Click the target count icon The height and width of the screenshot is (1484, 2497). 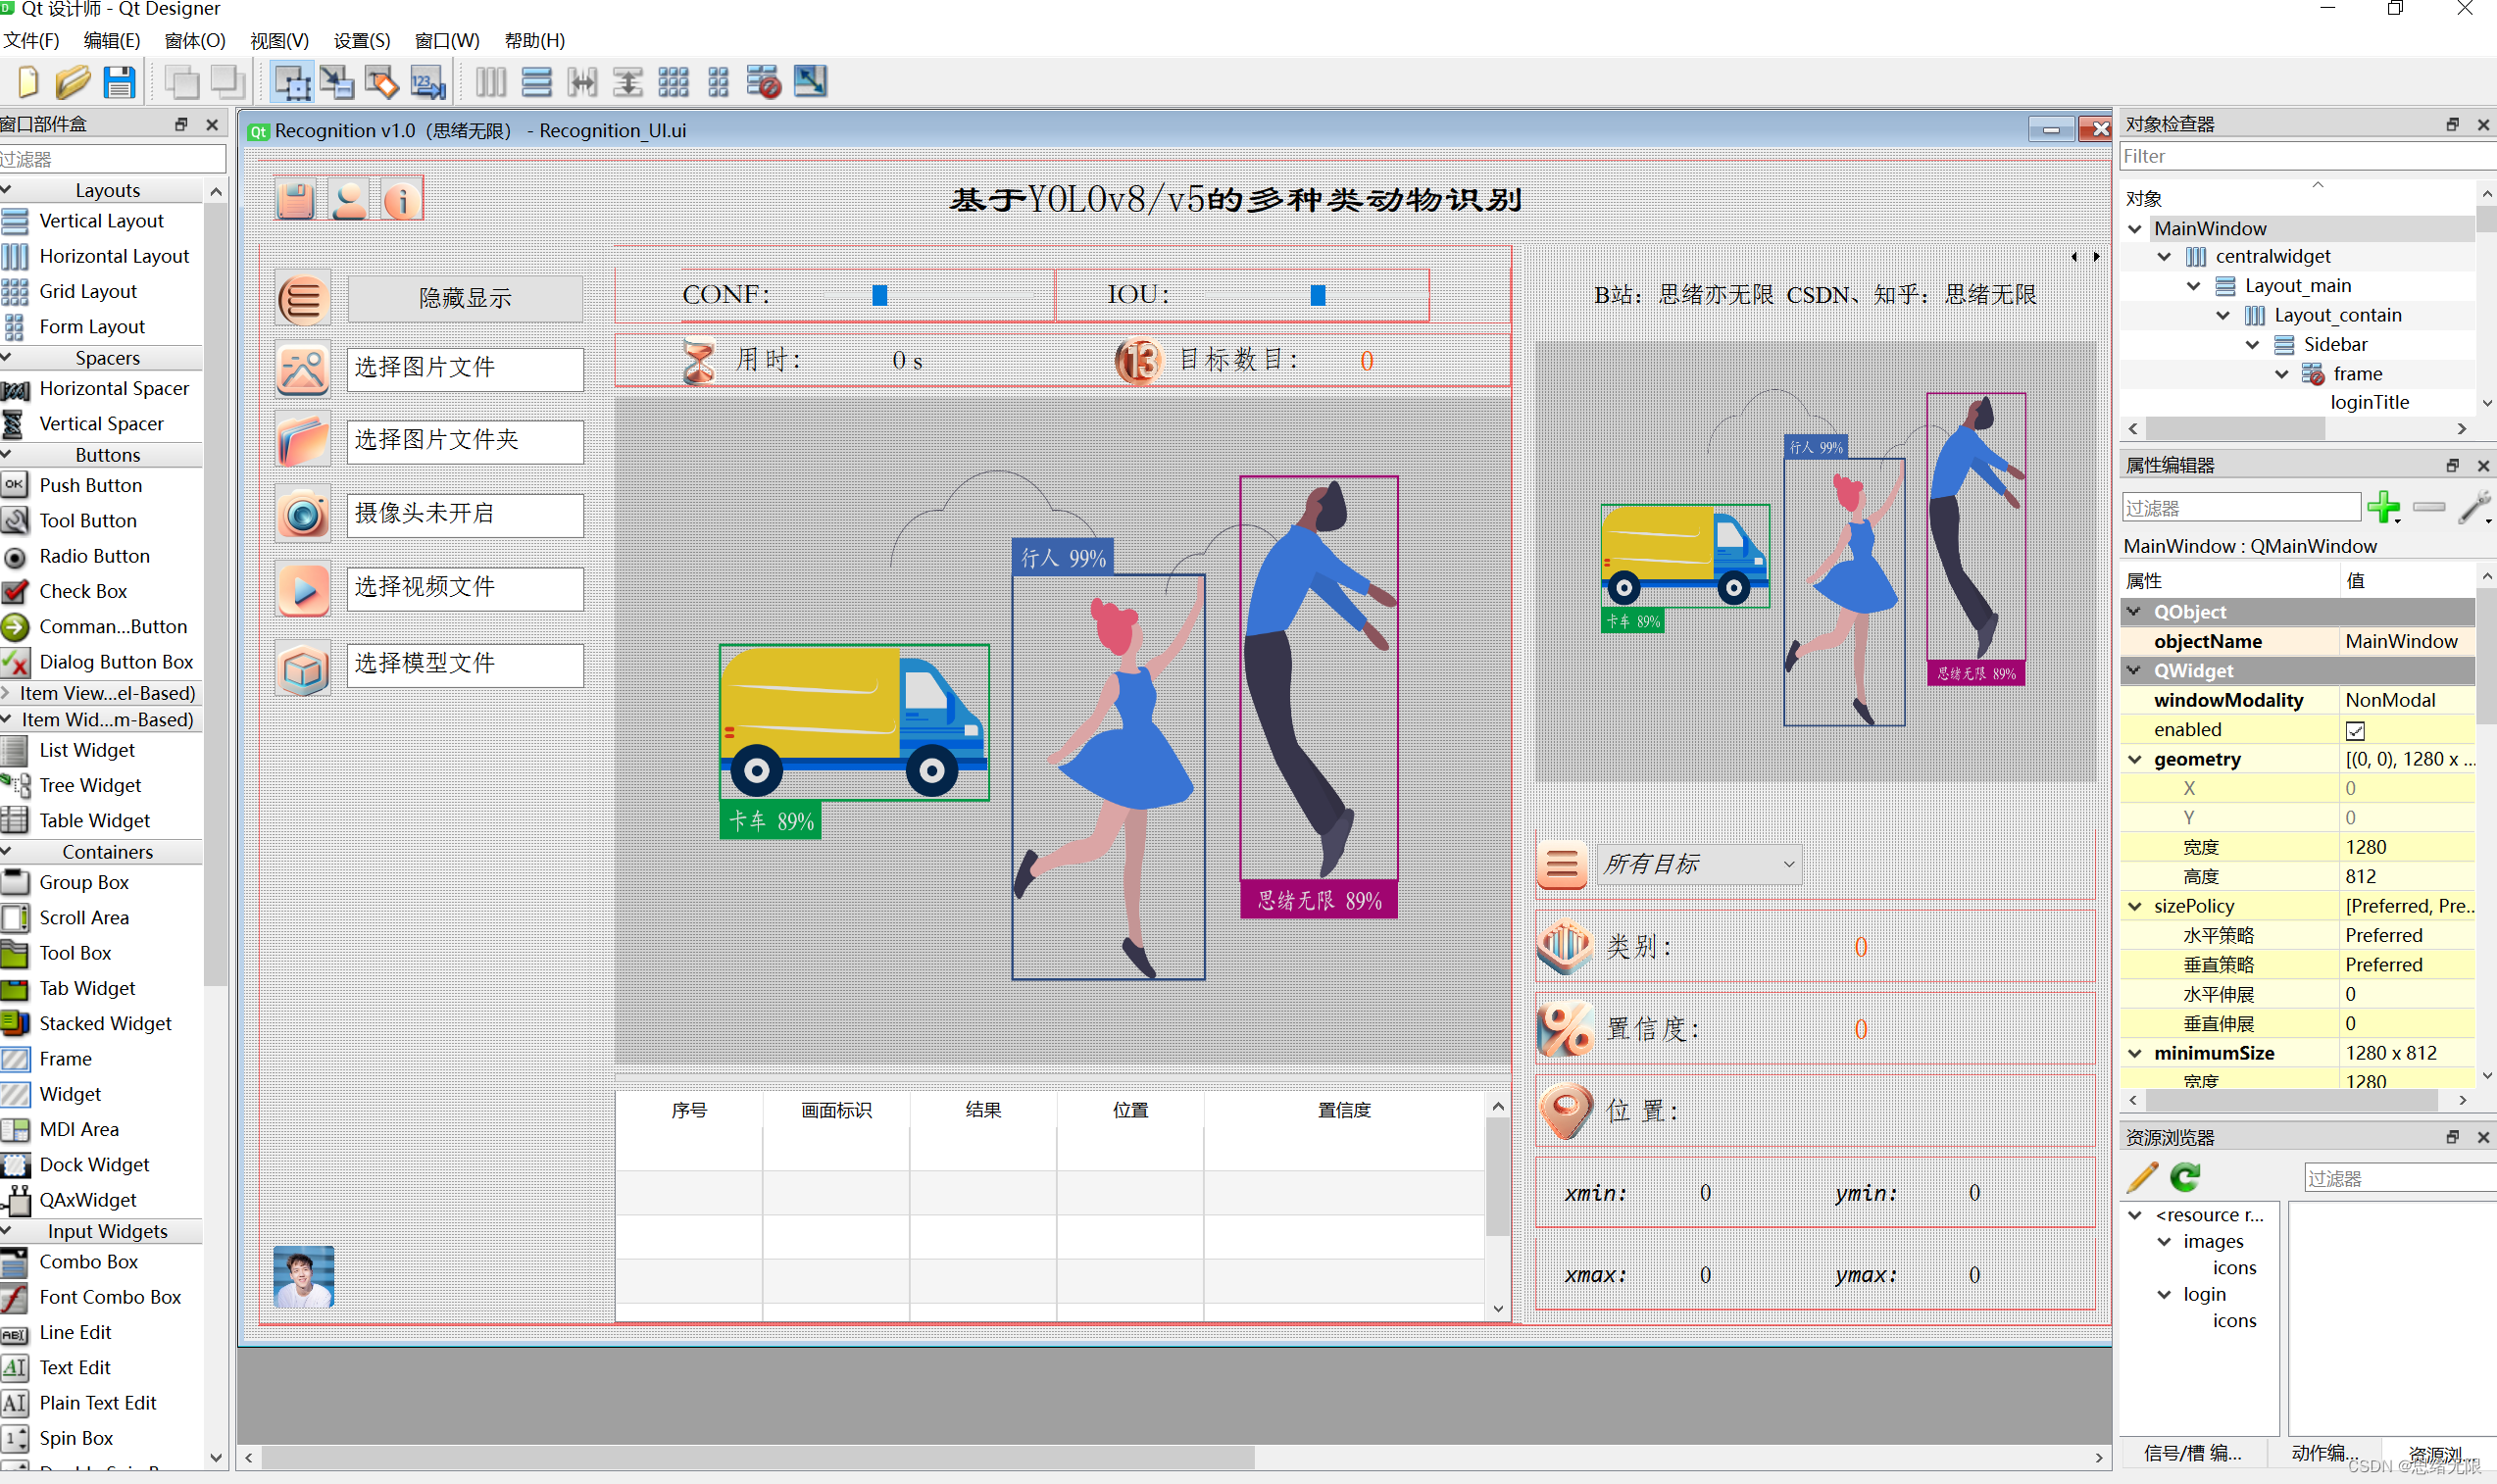[x=1134, y=361]
